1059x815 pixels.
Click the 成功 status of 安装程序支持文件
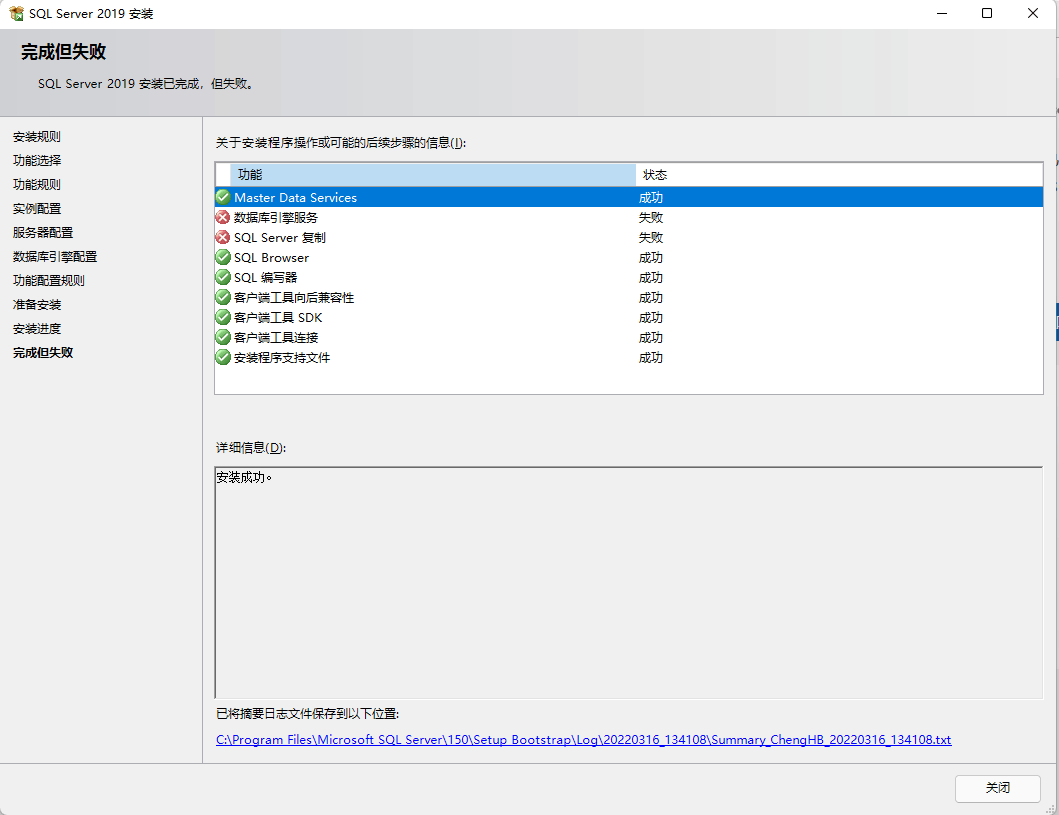tap(651, 357)
